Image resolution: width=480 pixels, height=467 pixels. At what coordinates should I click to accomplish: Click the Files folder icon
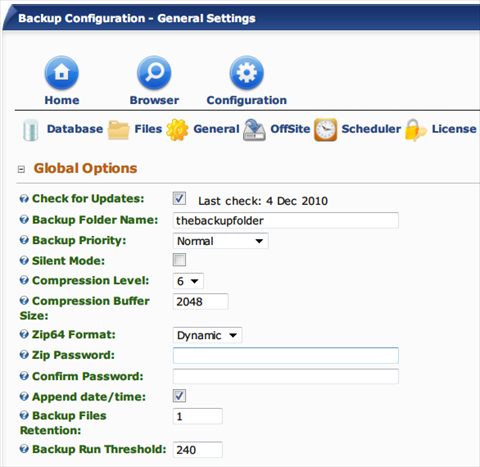[118, 130]
